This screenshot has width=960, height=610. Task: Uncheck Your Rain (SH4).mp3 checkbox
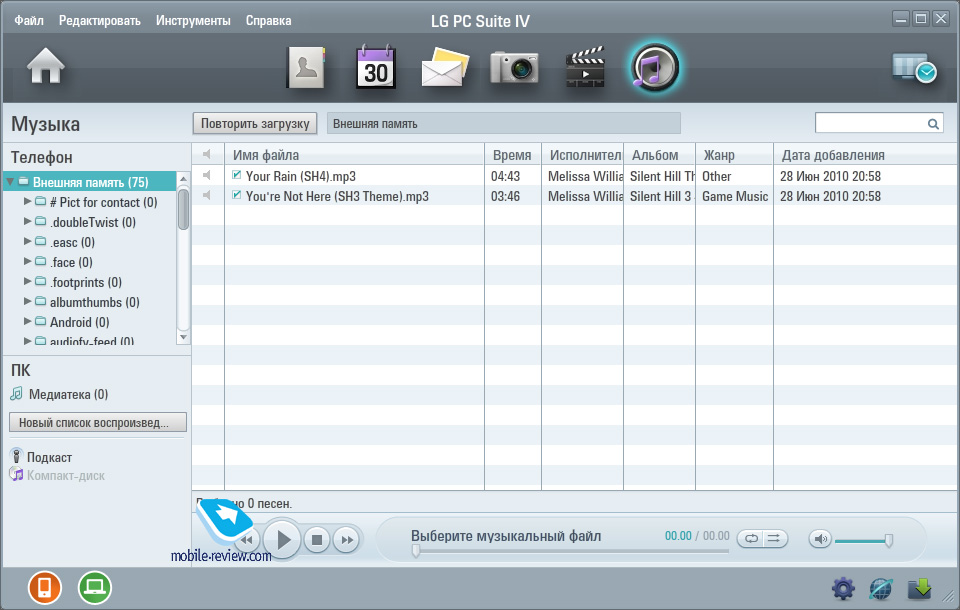click(x=236, y=175)
